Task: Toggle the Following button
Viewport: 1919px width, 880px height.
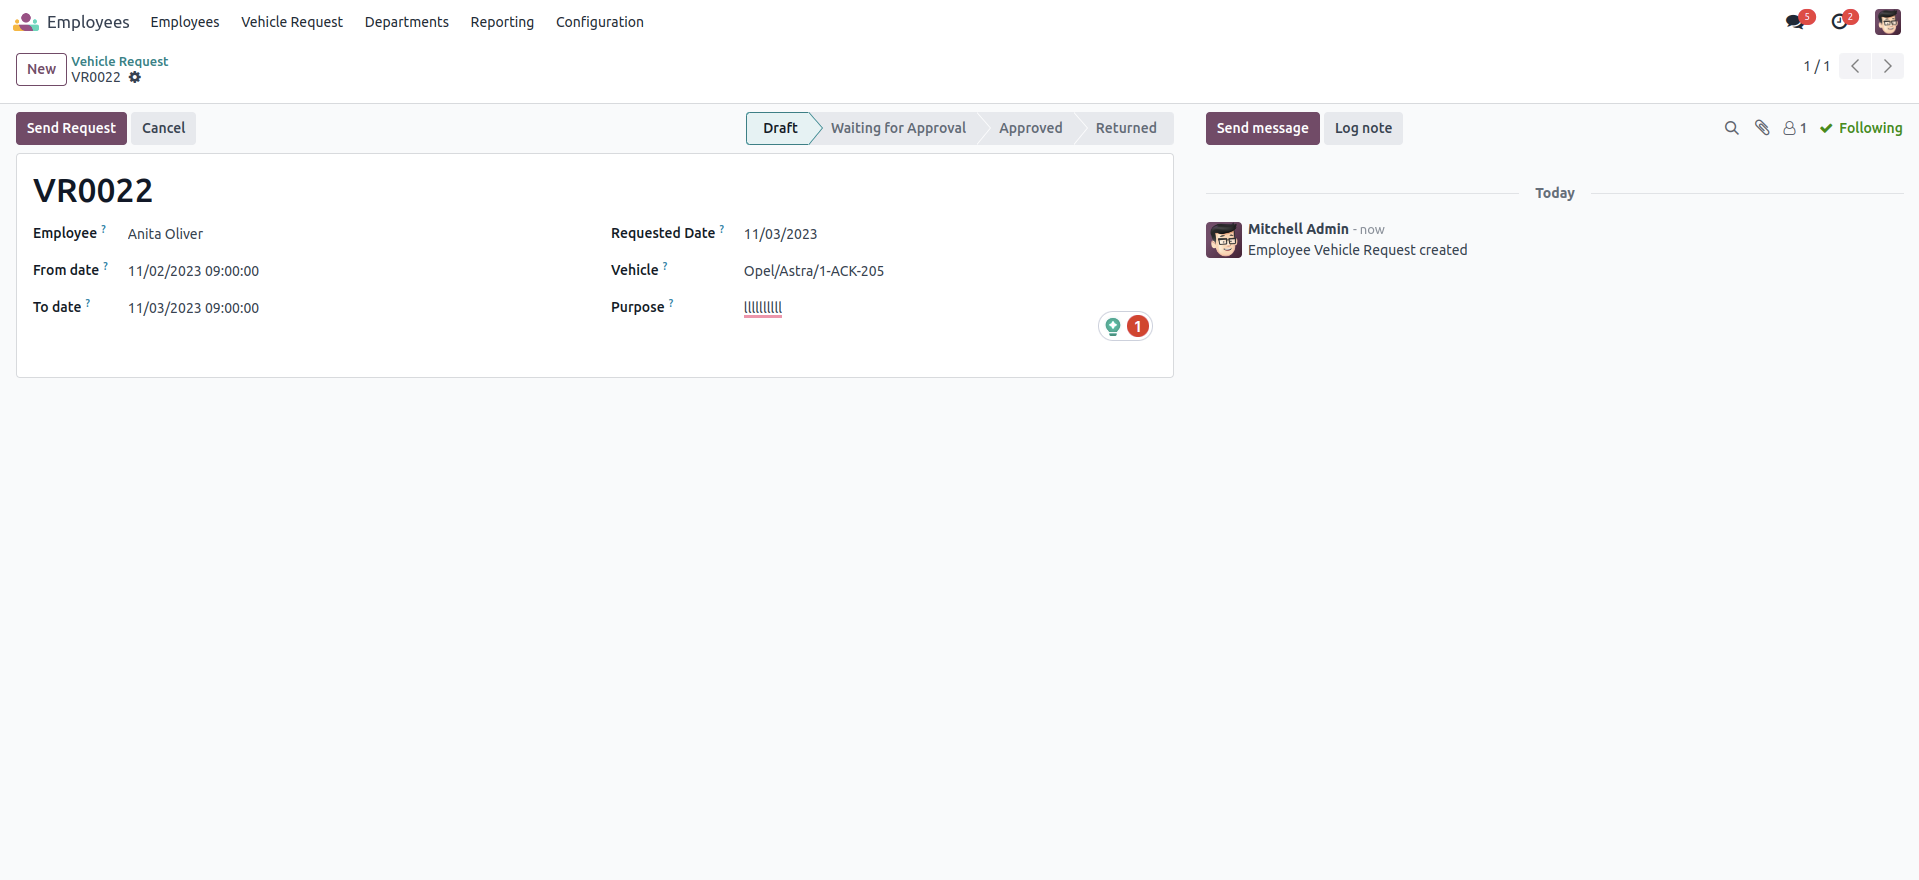Action: 1861,128
